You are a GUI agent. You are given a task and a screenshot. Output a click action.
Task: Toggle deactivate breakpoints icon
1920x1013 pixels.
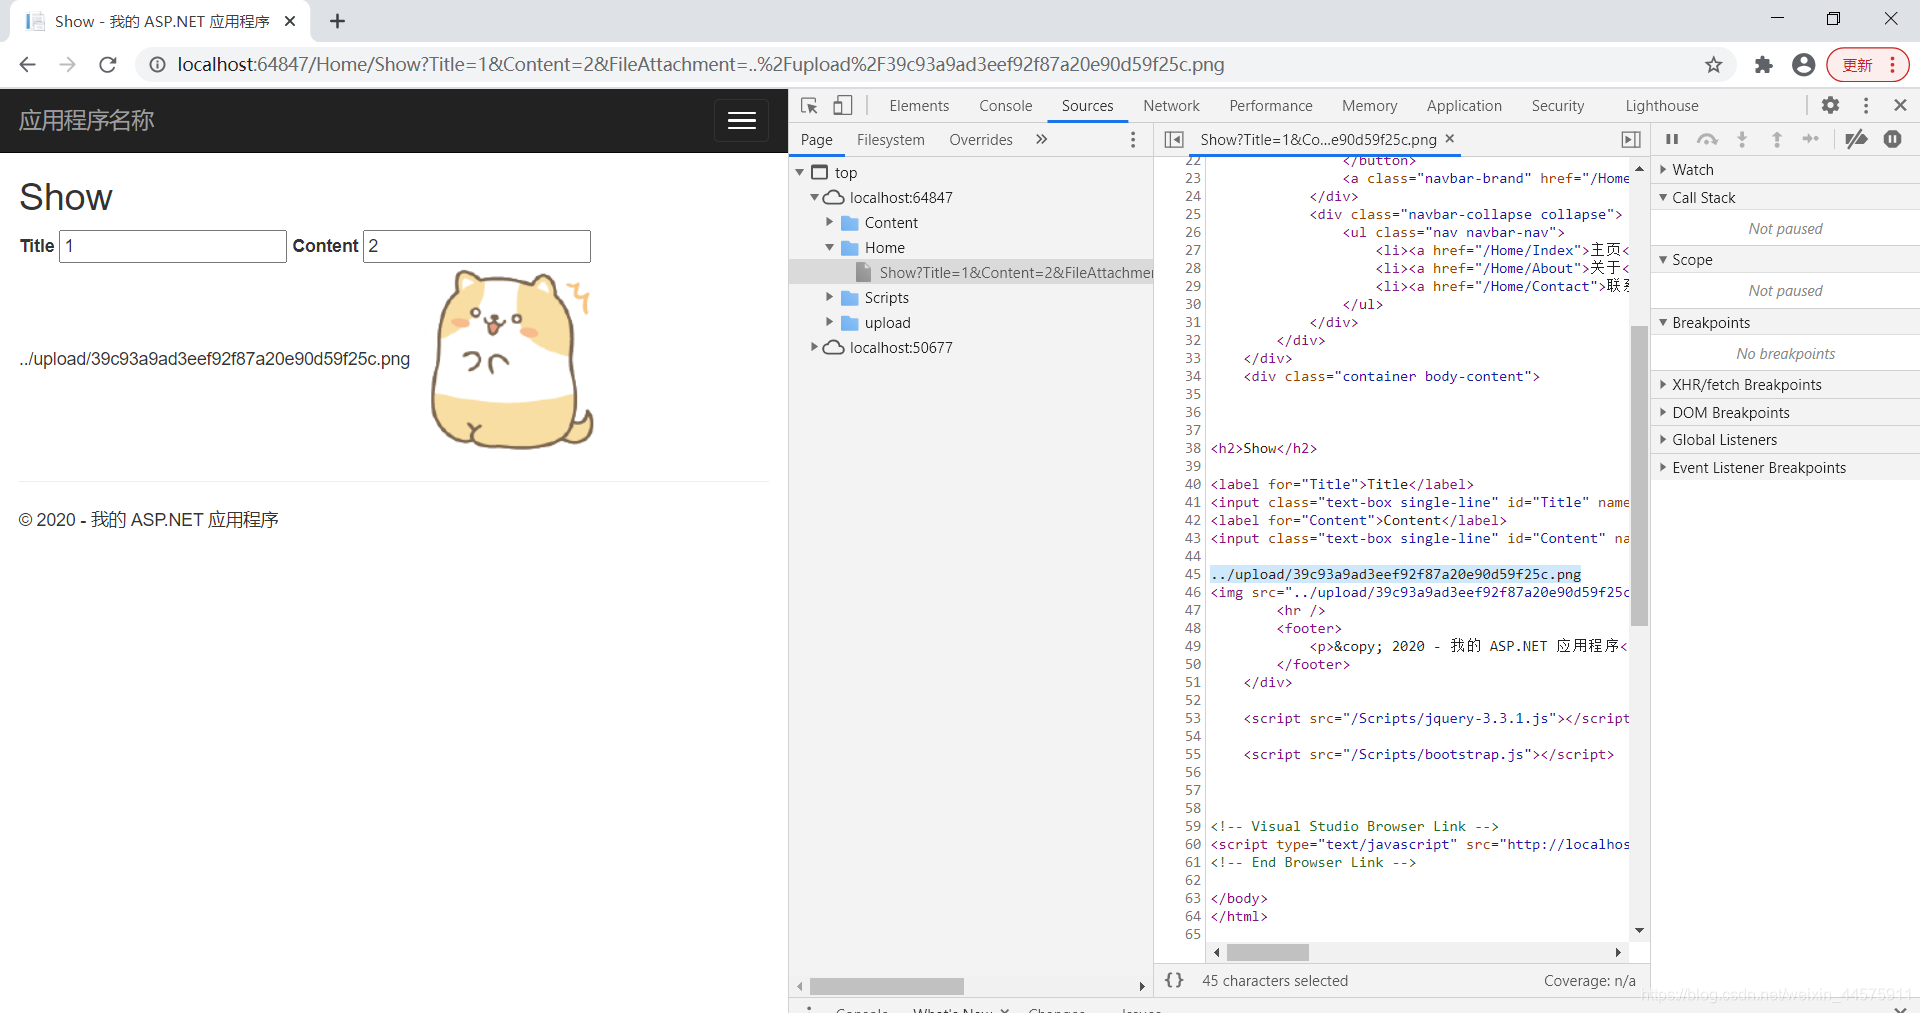(1856, 140)
